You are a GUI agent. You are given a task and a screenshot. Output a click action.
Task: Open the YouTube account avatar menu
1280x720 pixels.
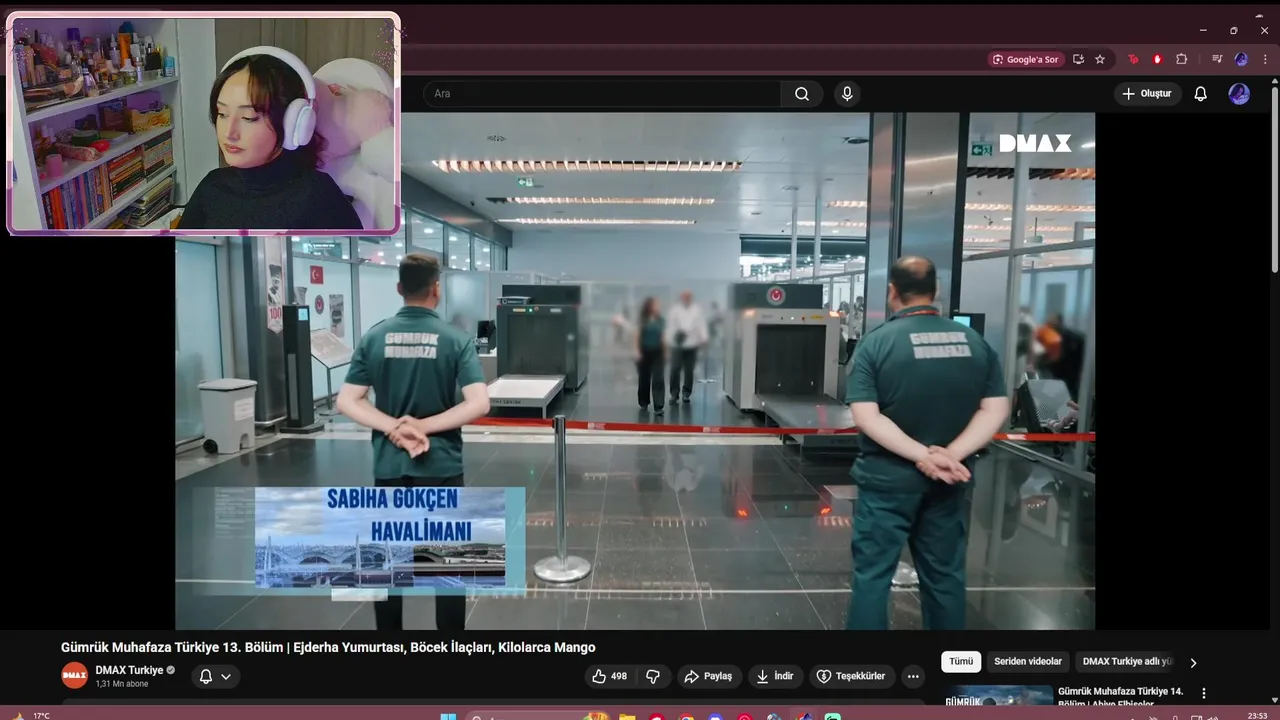coord(1239,94)
